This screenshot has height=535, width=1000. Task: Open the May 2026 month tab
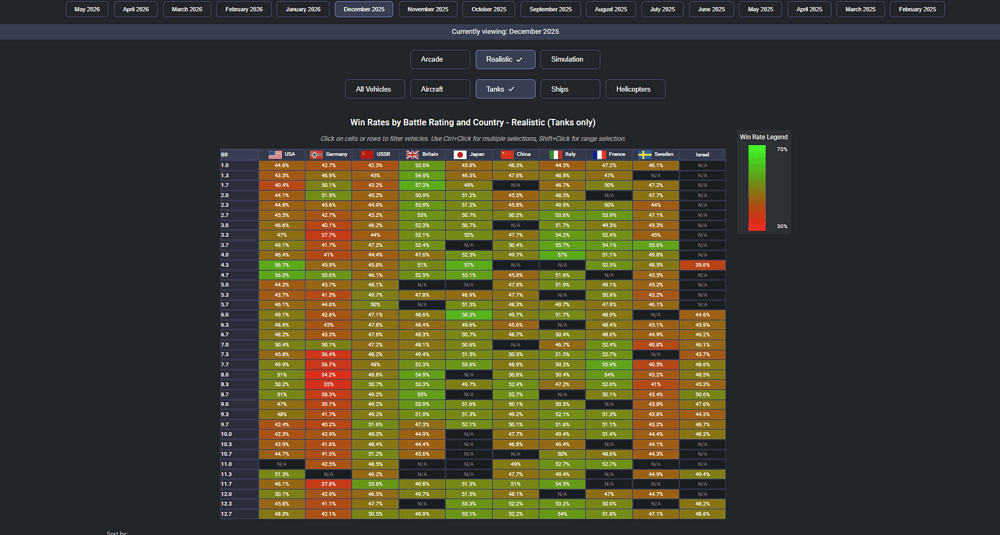(x=87, y=10)
